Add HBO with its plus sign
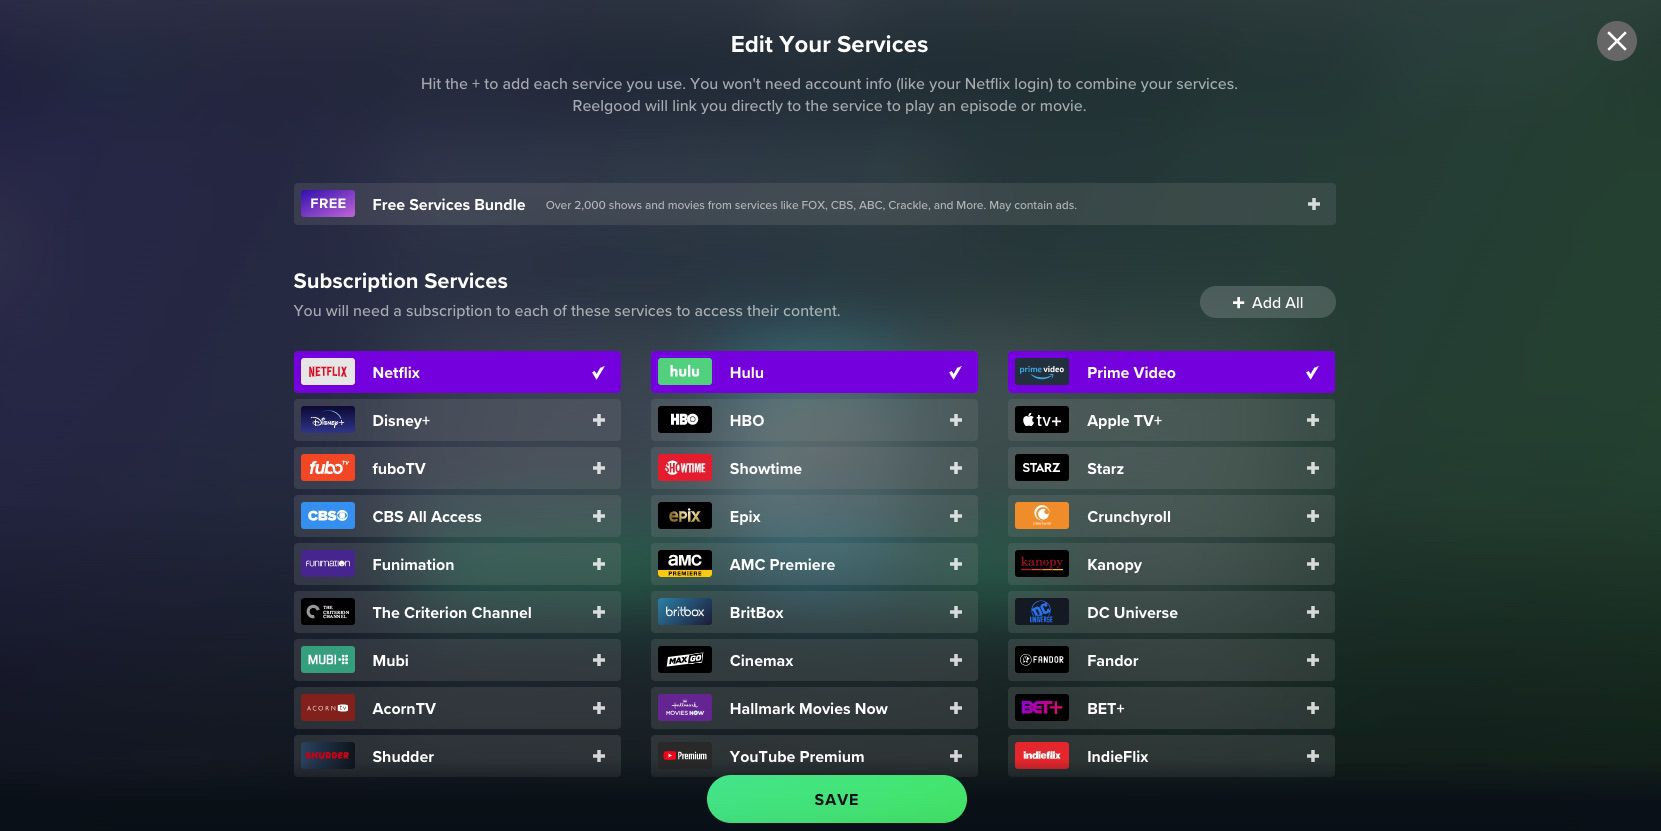Viewport: 1661px width, 831px height. [x=956, y=420]
